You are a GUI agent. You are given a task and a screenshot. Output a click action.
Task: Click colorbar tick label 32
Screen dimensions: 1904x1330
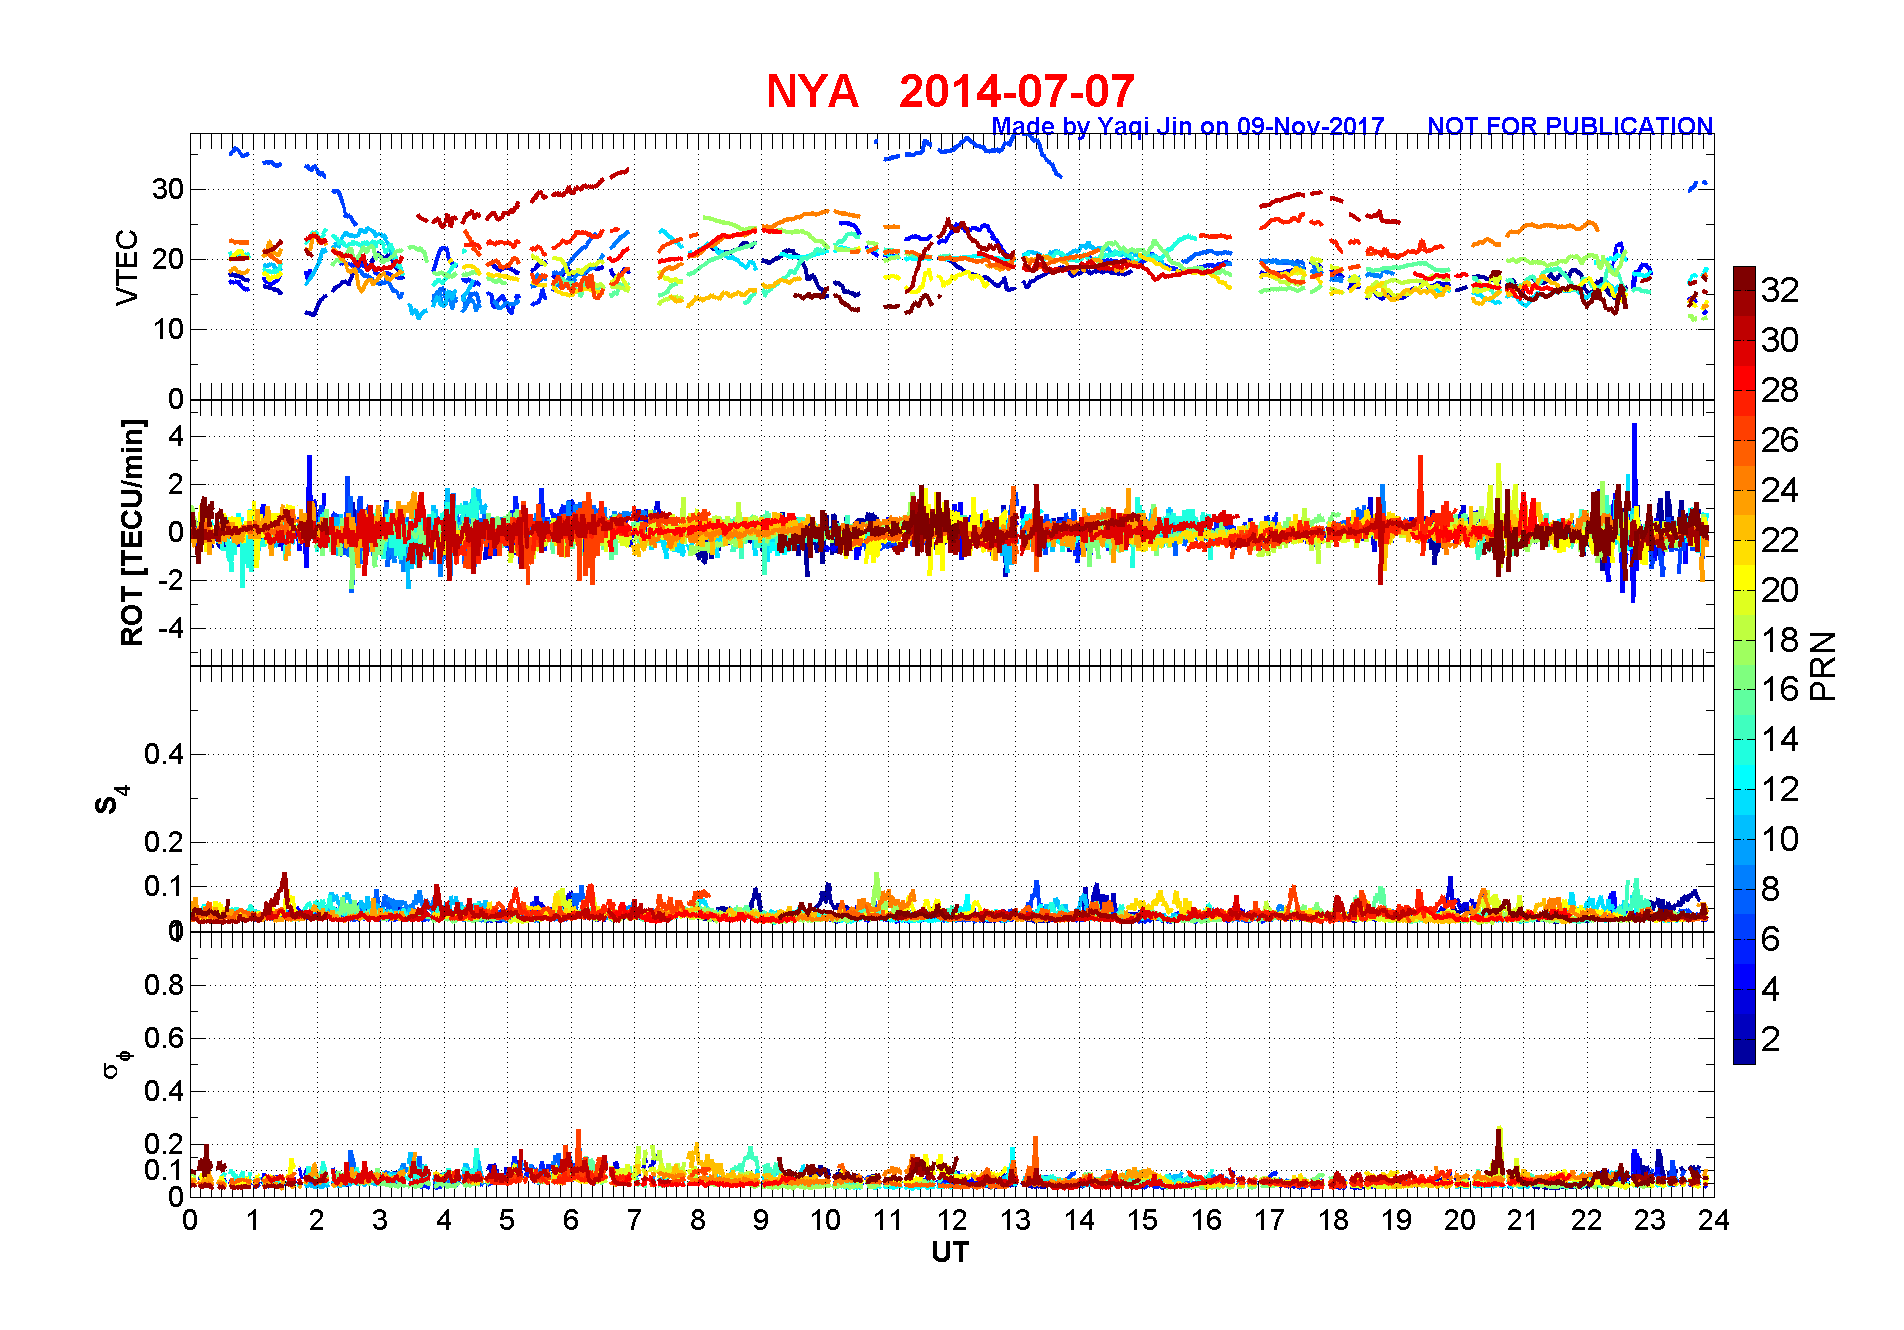1780,290
